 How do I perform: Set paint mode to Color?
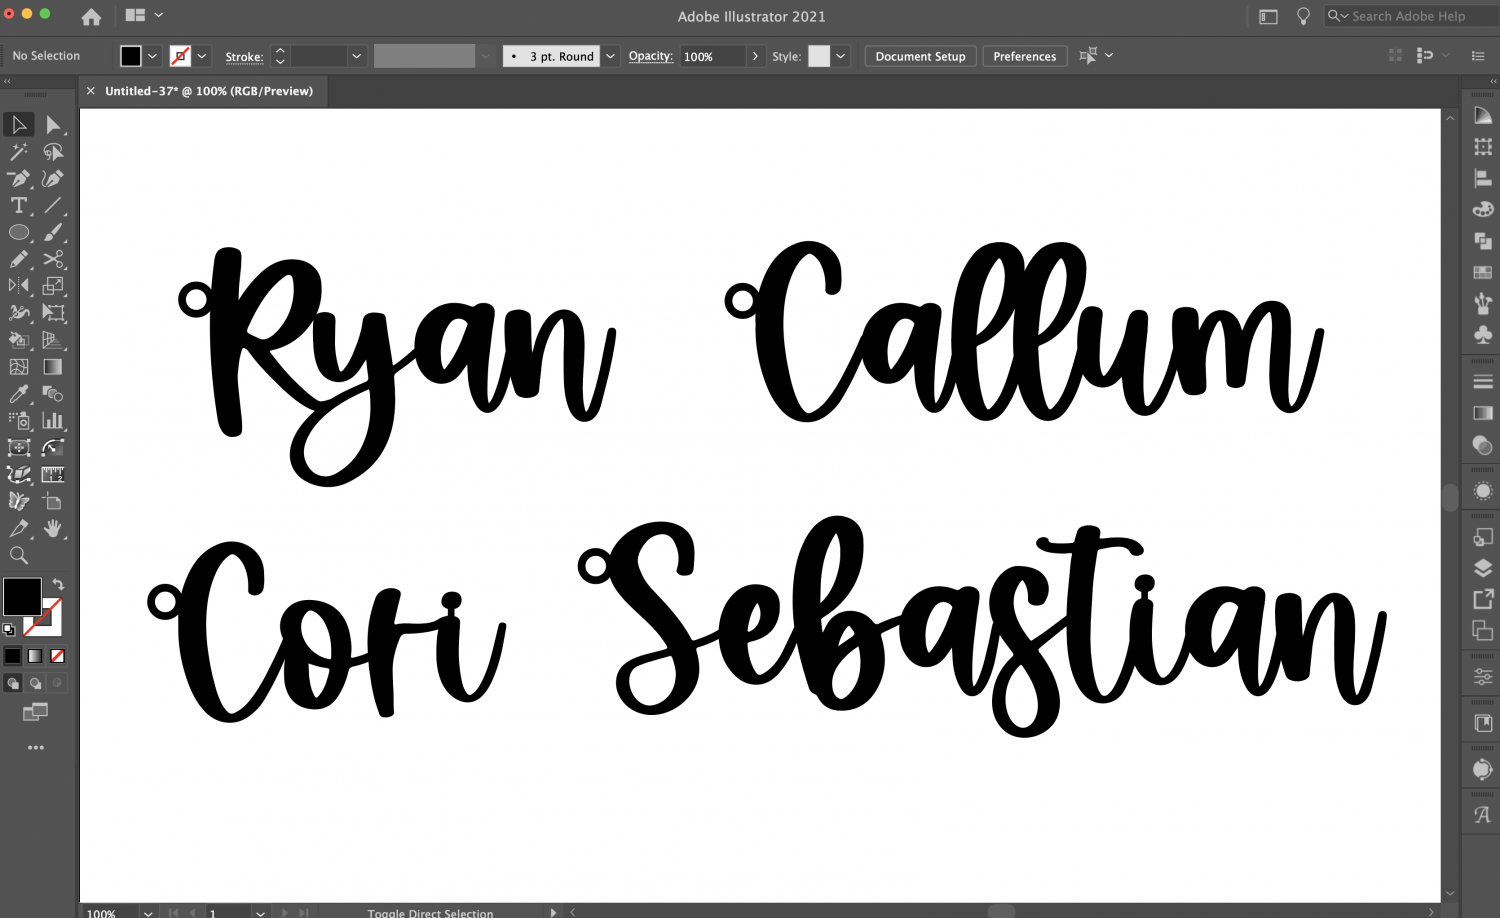(x=12, y=656)
